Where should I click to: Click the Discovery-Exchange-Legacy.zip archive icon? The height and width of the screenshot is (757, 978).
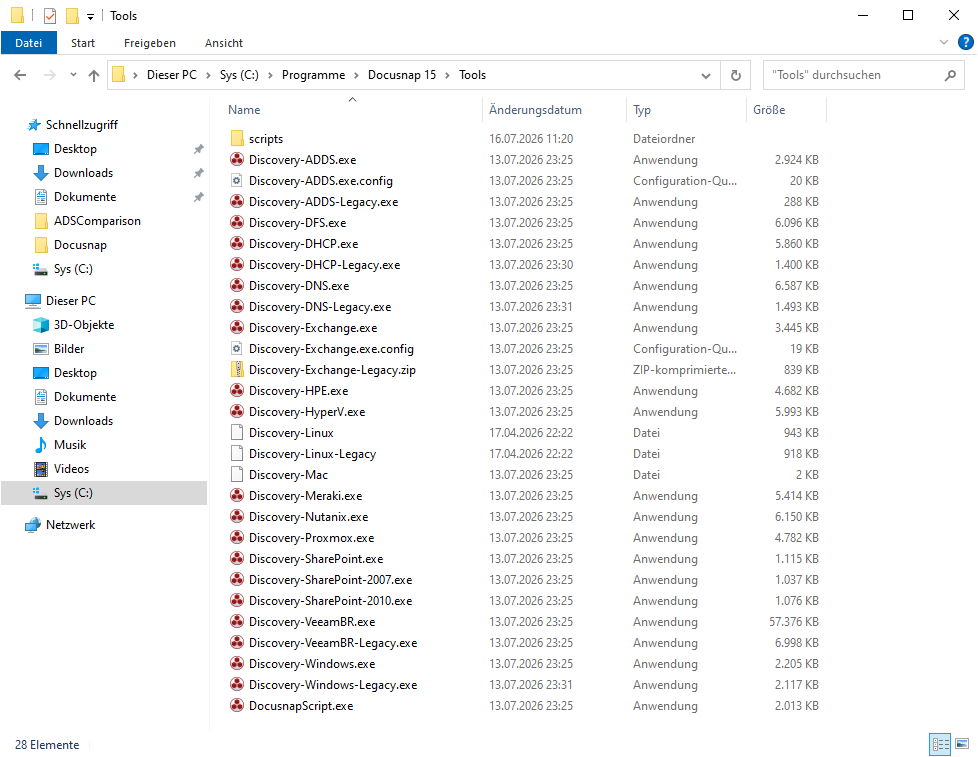pyautogui.click(x=237, y=370)
